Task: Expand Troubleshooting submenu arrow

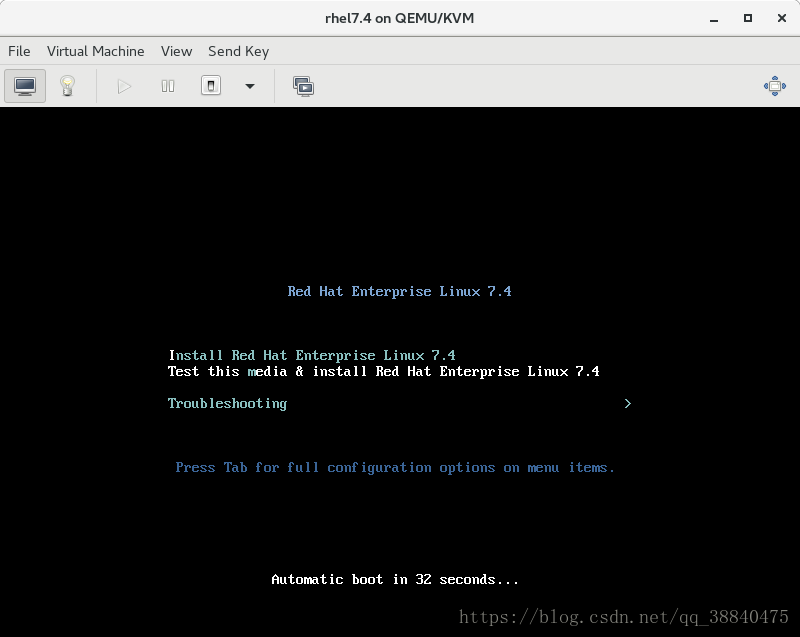Action: [628, 403]
